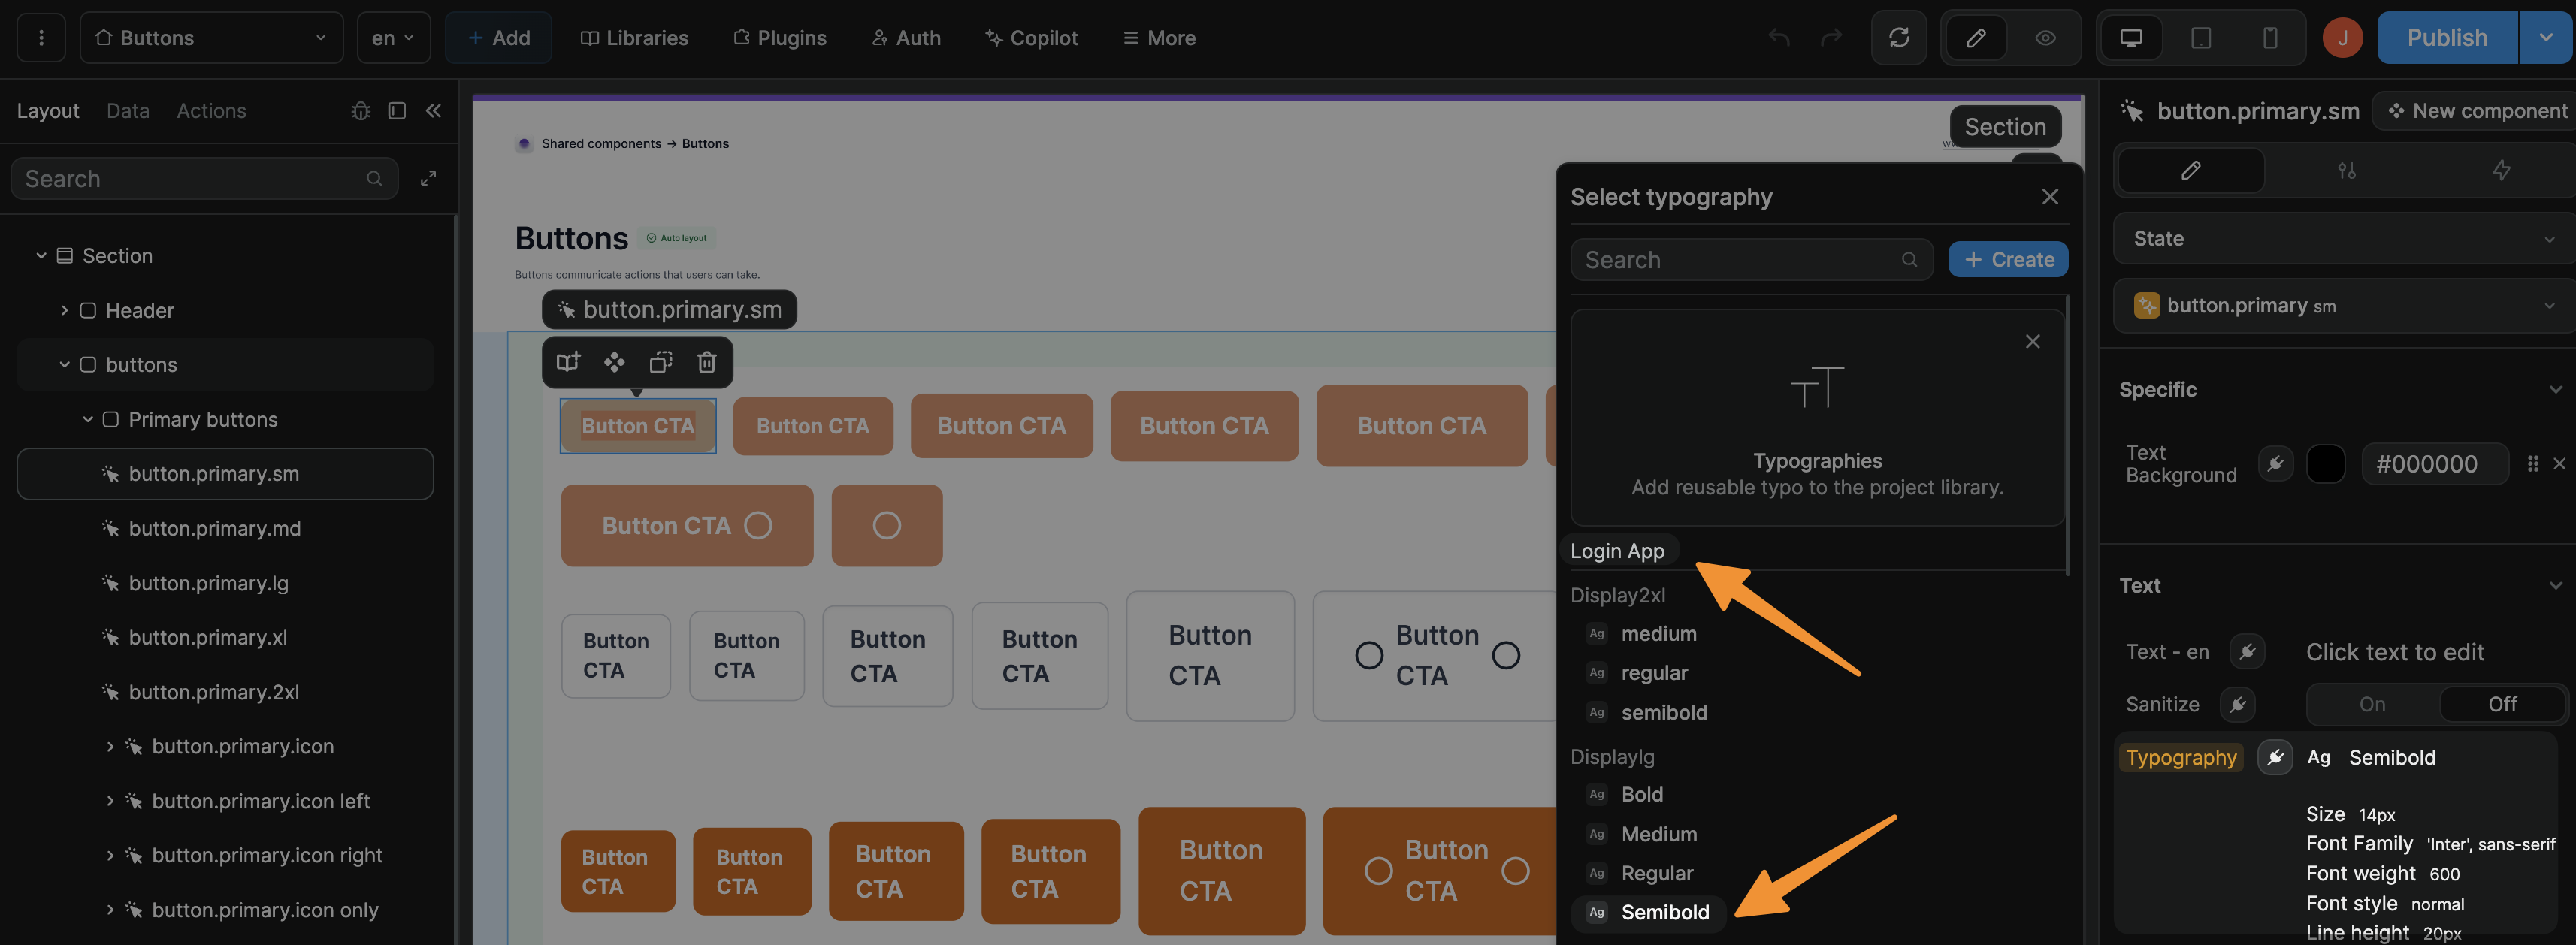
Task: Select tablet device preview icon
Action: pos(2200,38)
